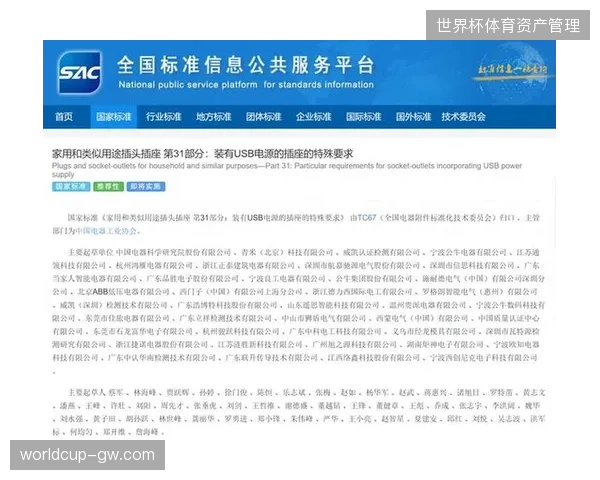Screen dimensions: 600x480
Task: Open the 中国电器工业协会 link
Action: [x=106, y=231]
